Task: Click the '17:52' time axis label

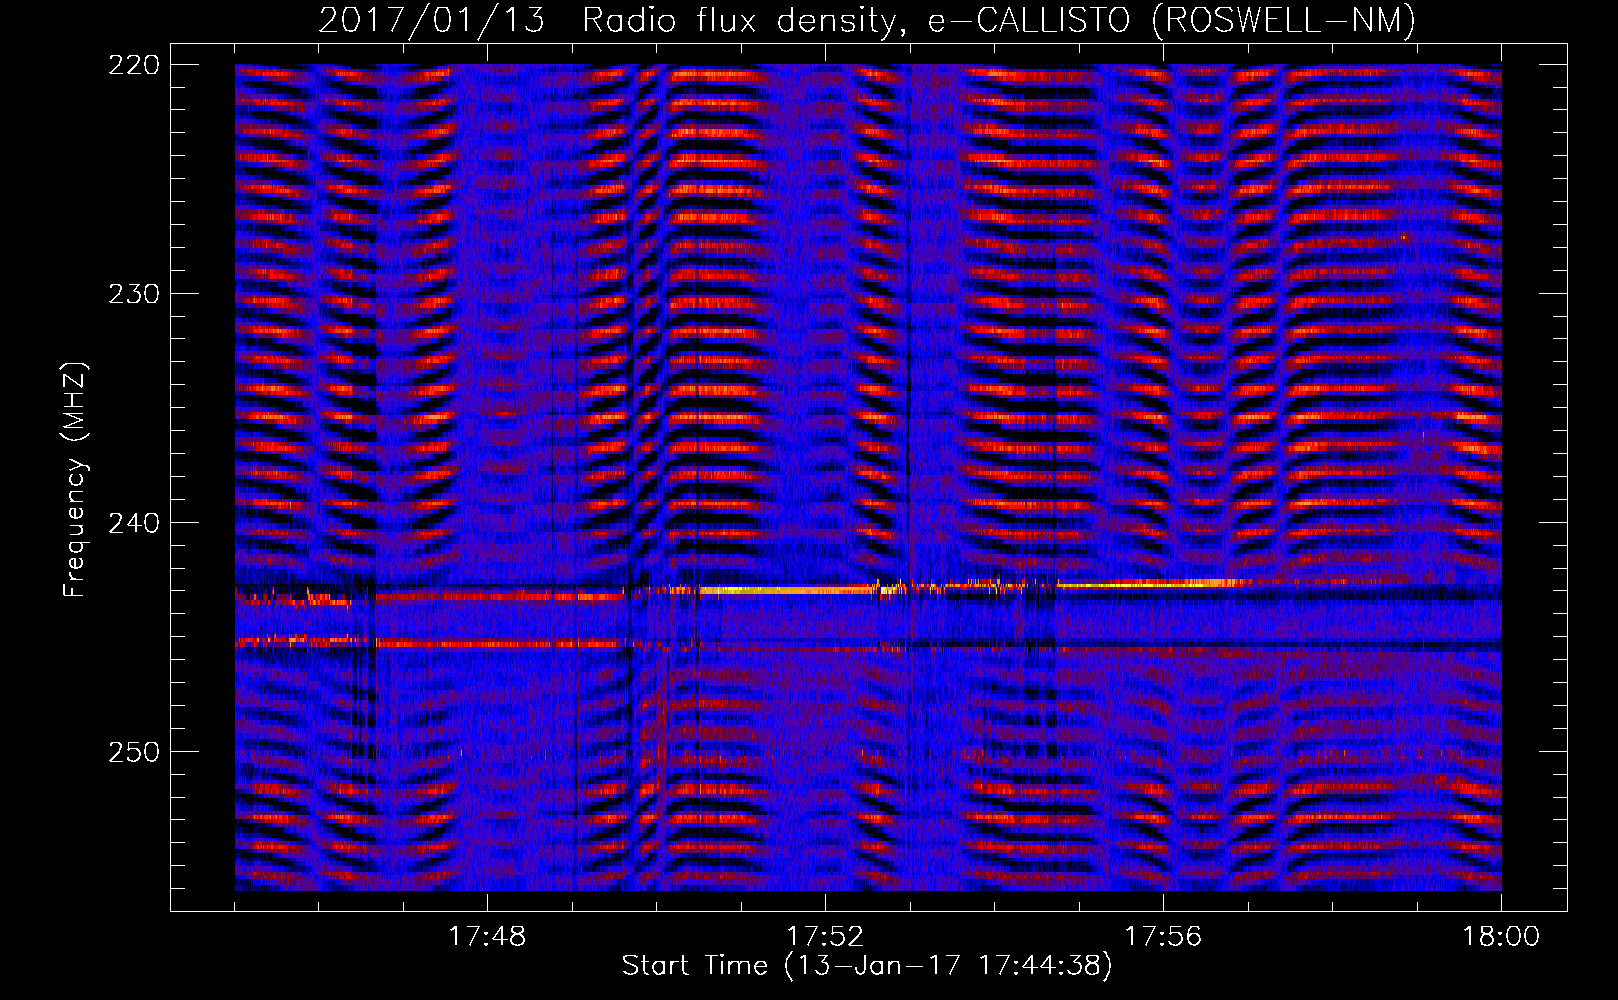Action: (x=825, y=937)
